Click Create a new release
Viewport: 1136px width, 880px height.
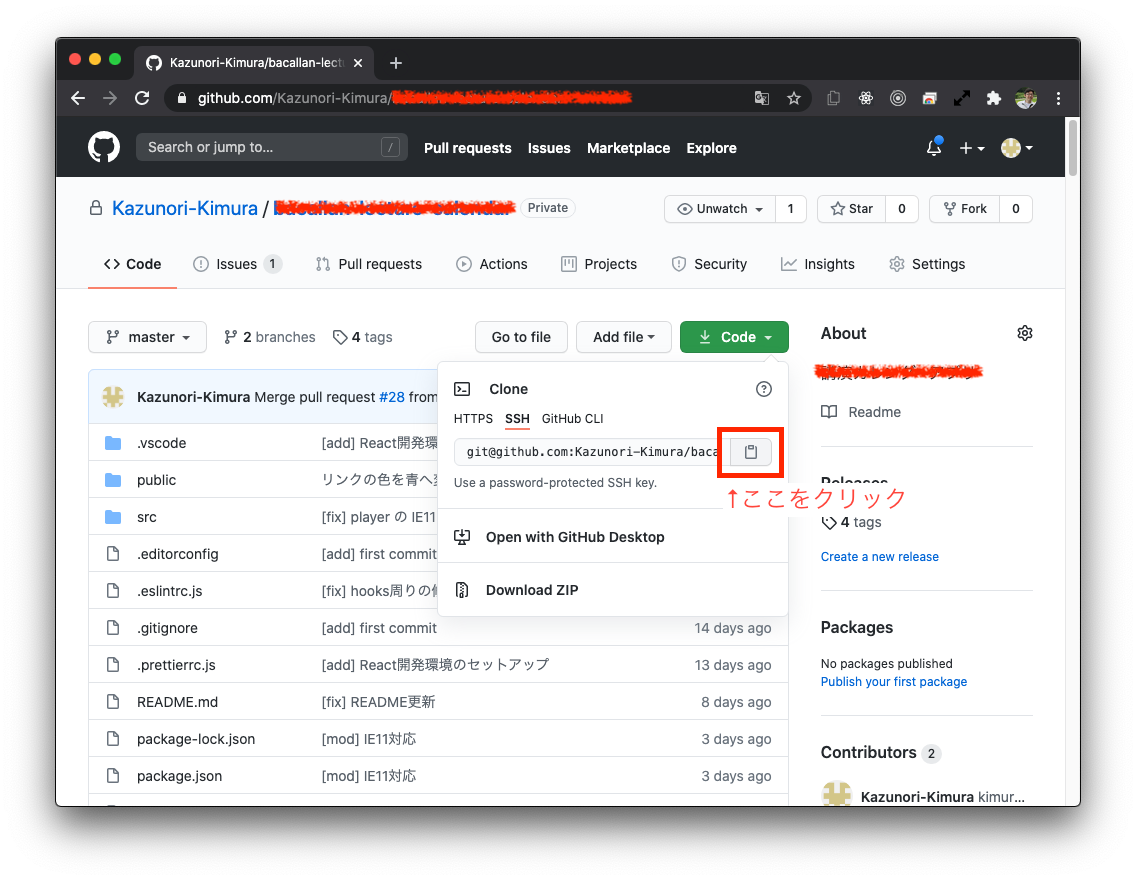tap(880, 556)
